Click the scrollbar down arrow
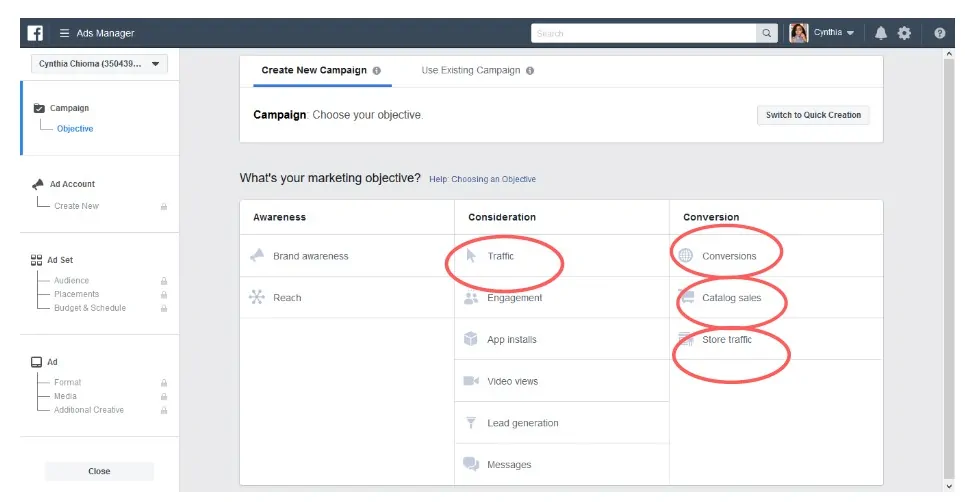965x502 pixels. coord(949,486)
